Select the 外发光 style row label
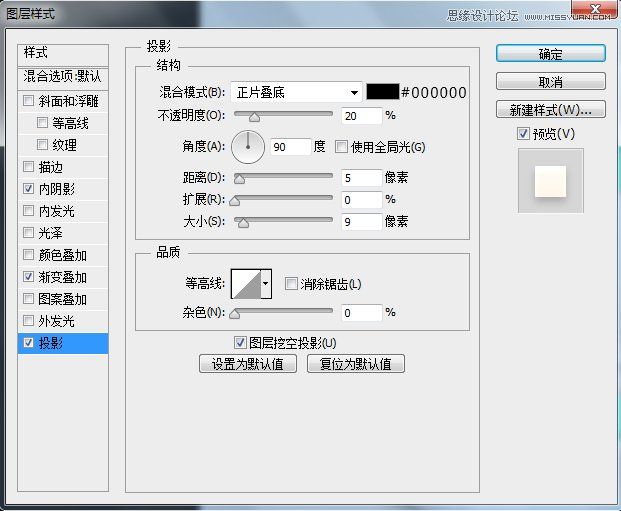The image size is (621, 511). point(57,321)
